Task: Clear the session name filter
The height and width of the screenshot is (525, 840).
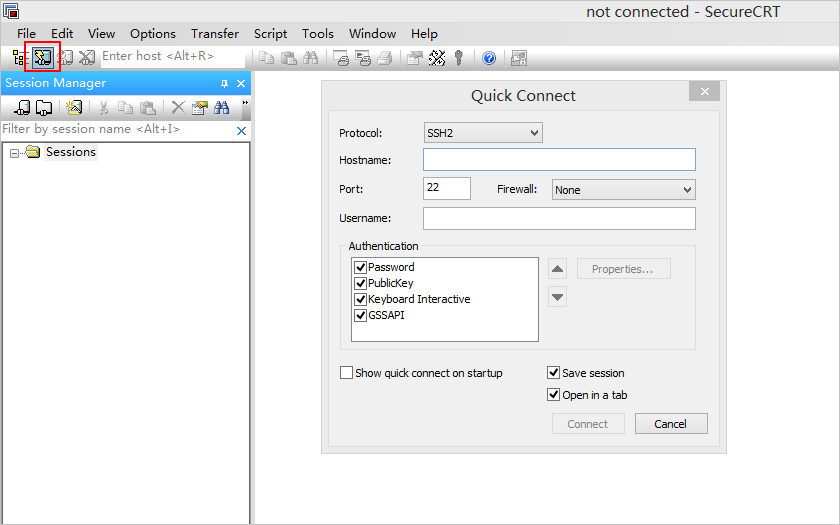Action: coord(242,131)
